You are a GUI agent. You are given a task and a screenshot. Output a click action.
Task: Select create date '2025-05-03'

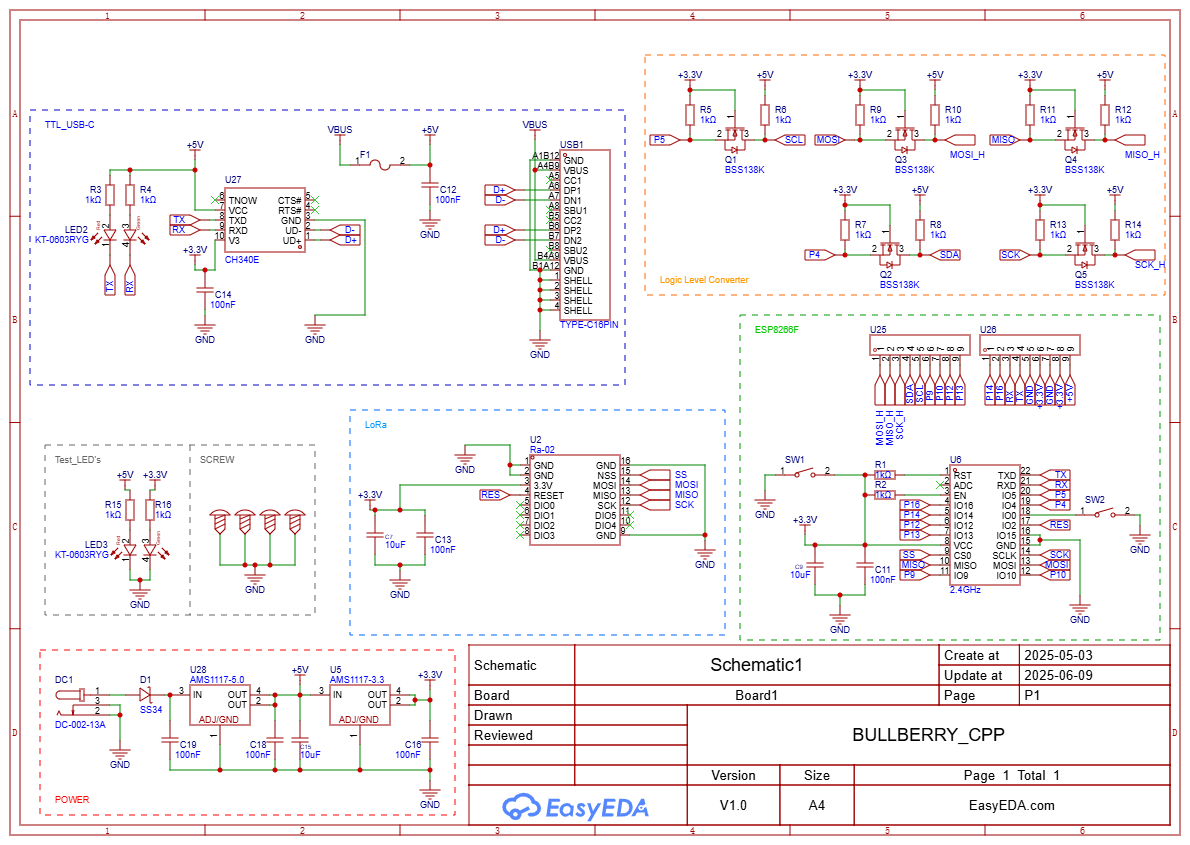pos(1058,655)
